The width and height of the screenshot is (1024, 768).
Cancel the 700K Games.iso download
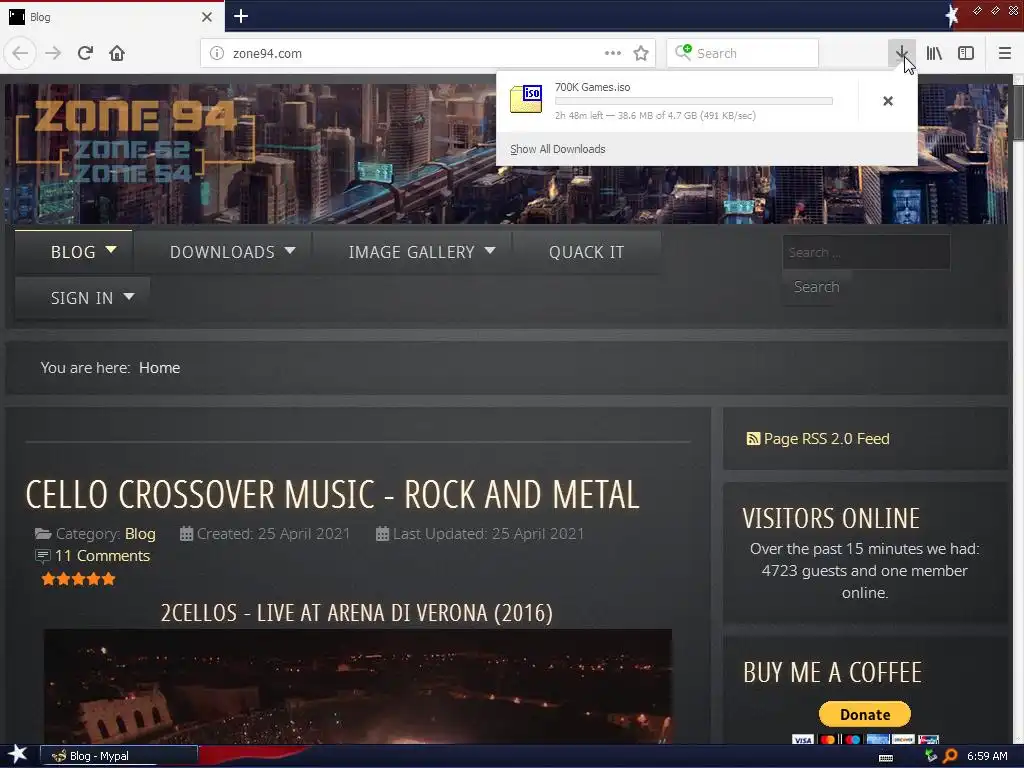[888, 101]
